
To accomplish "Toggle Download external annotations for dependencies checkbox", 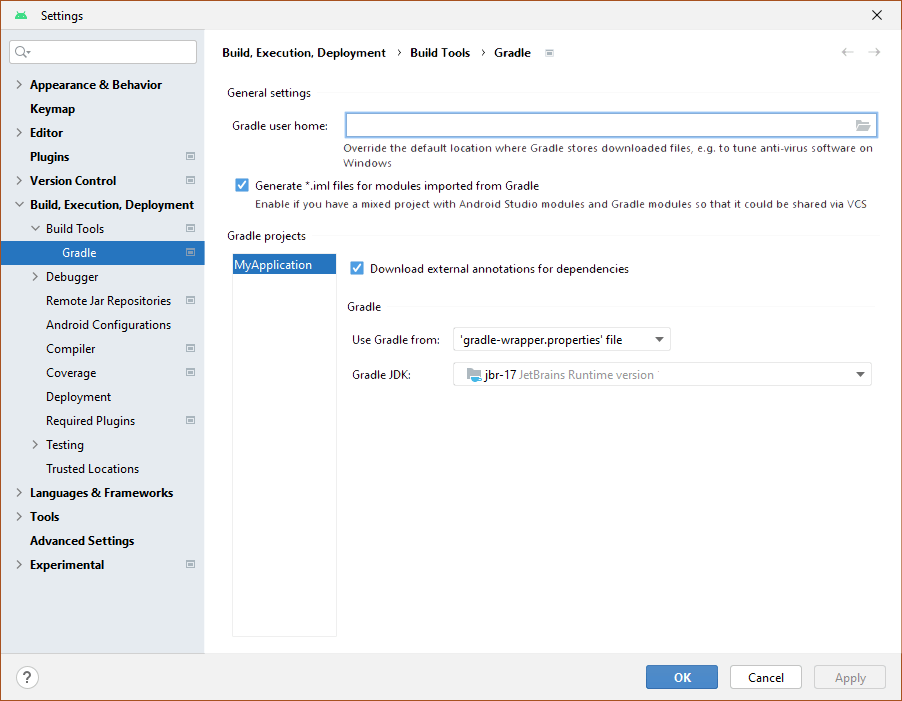I will [357, 269].
